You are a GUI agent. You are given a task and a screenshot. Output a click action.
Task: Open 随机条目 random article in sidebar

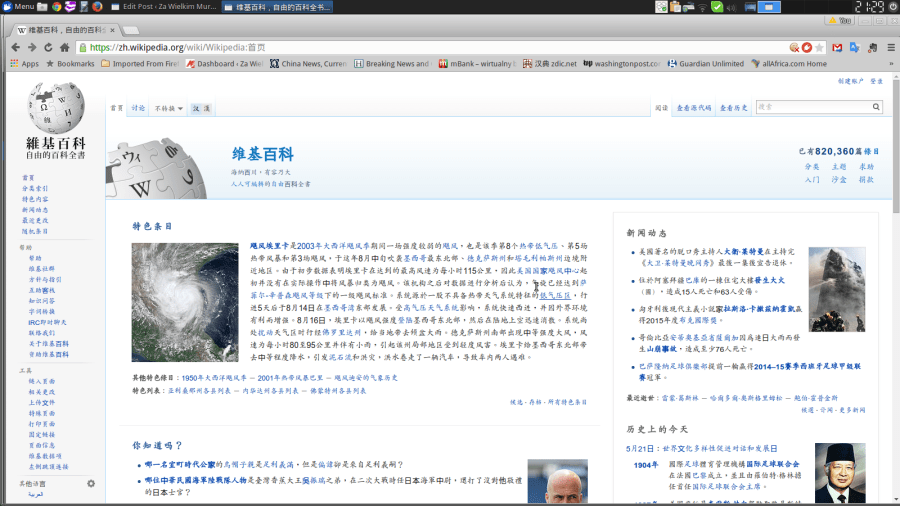point(35,231)
